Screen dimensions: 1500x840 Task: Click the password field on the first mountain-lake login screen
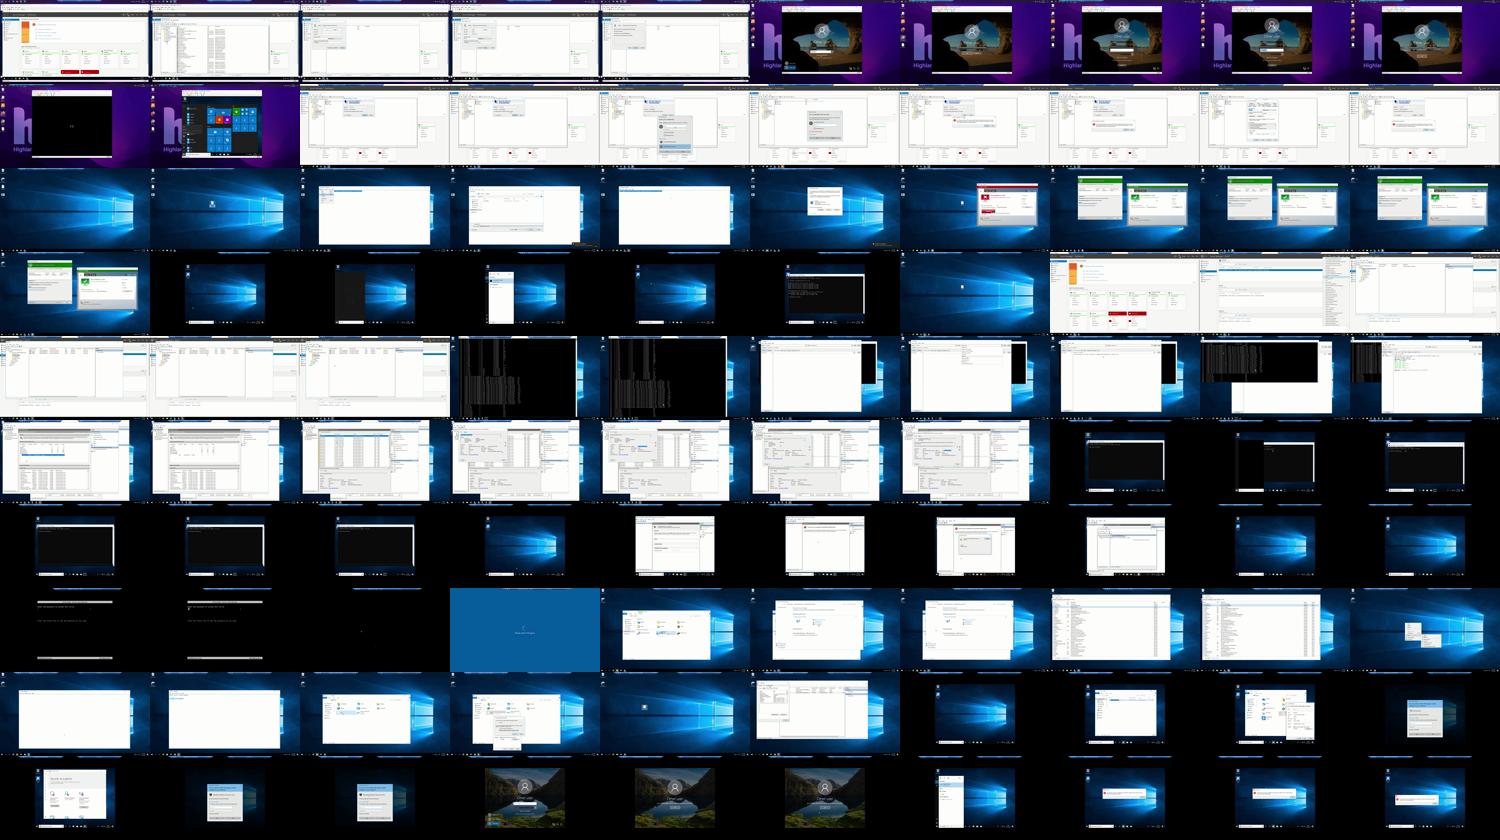coord(524,803)
